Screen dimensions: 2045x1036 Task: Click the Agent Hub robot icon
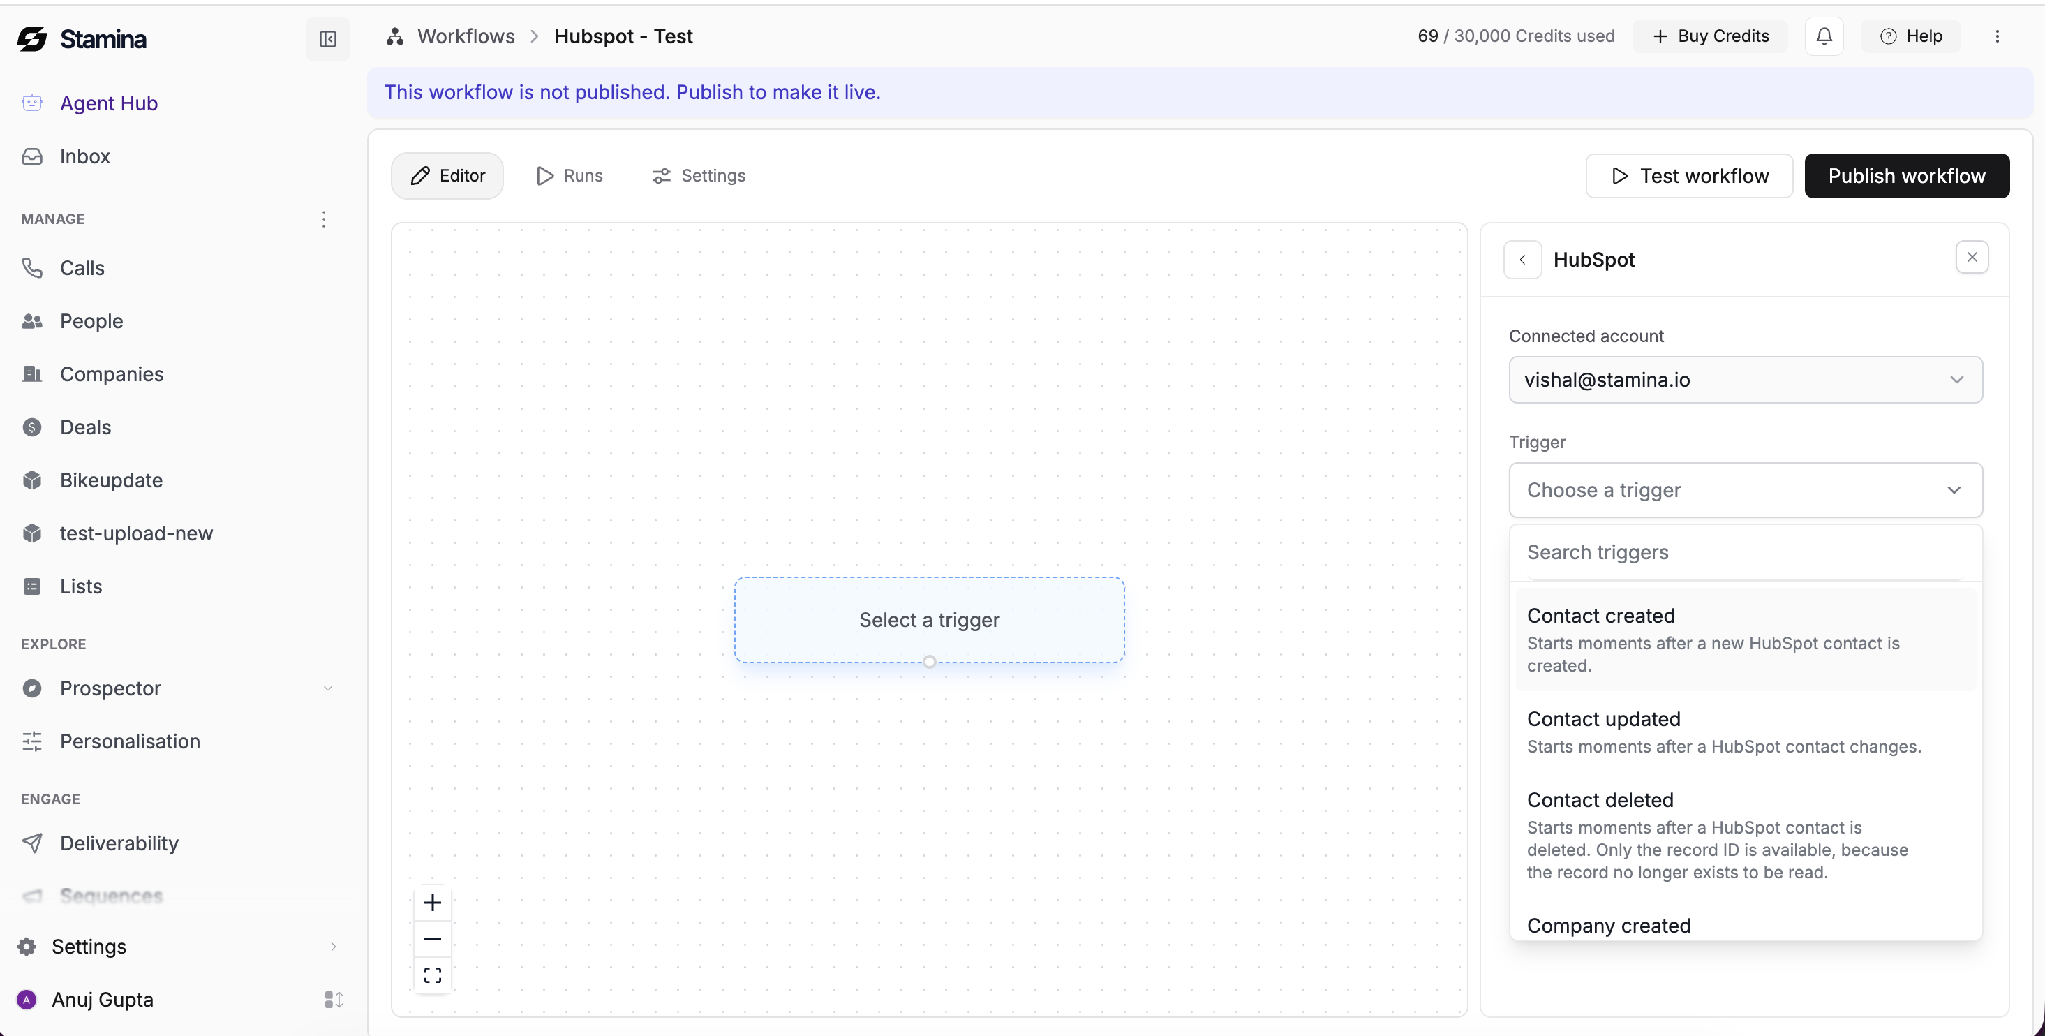pos(32,103)
